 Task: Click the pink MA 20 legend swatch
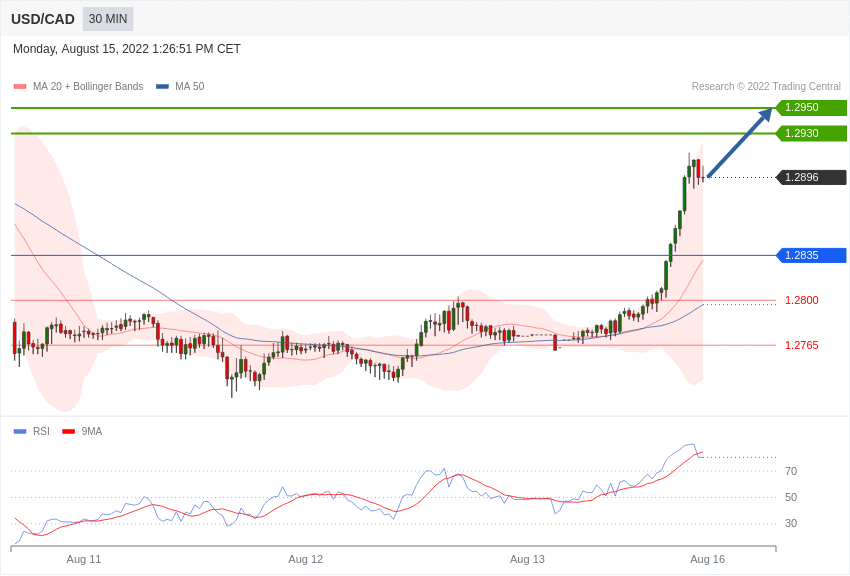tap(20, 87)
